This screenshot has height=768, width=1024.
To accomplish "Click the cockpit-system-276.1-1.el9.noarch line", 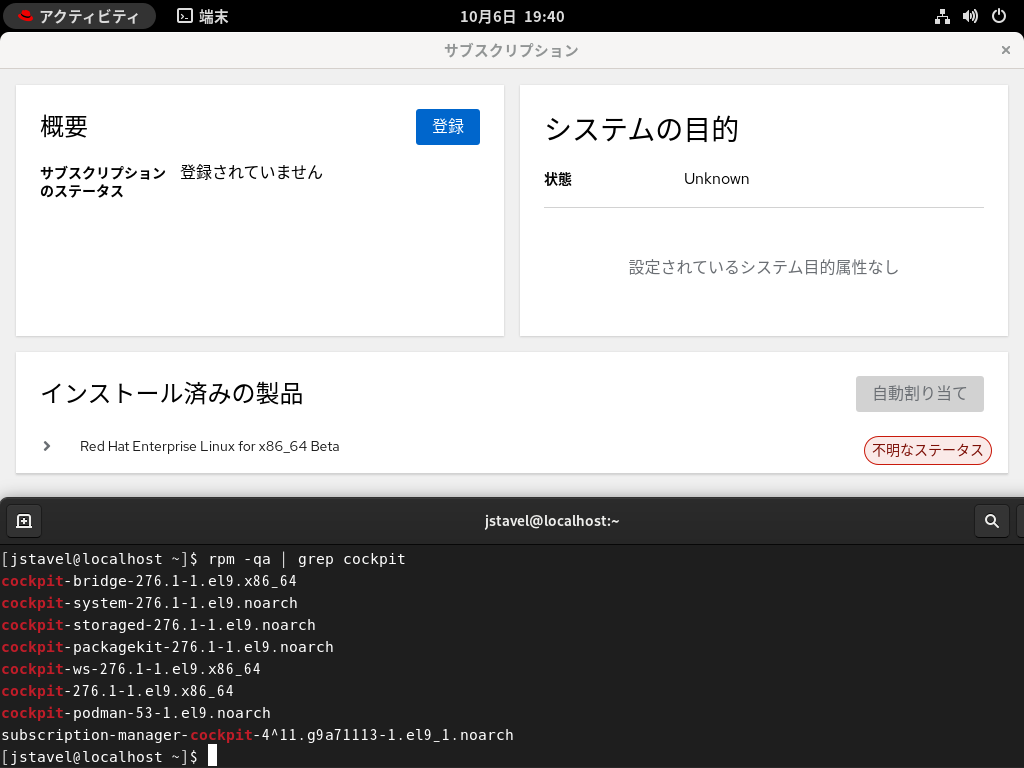I will pos(150,603).
